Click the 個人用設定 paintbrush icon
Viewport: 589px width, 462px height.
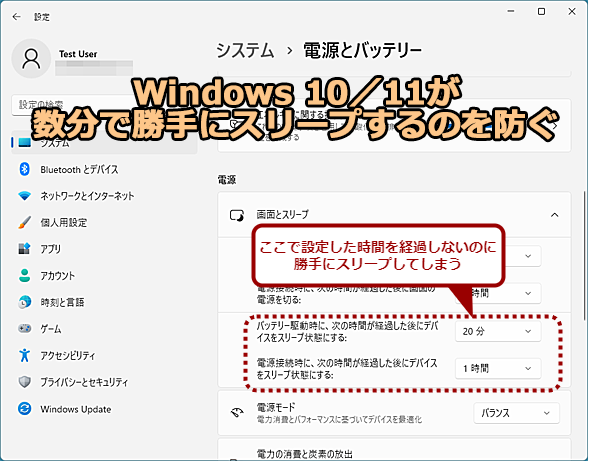(24, 222)
